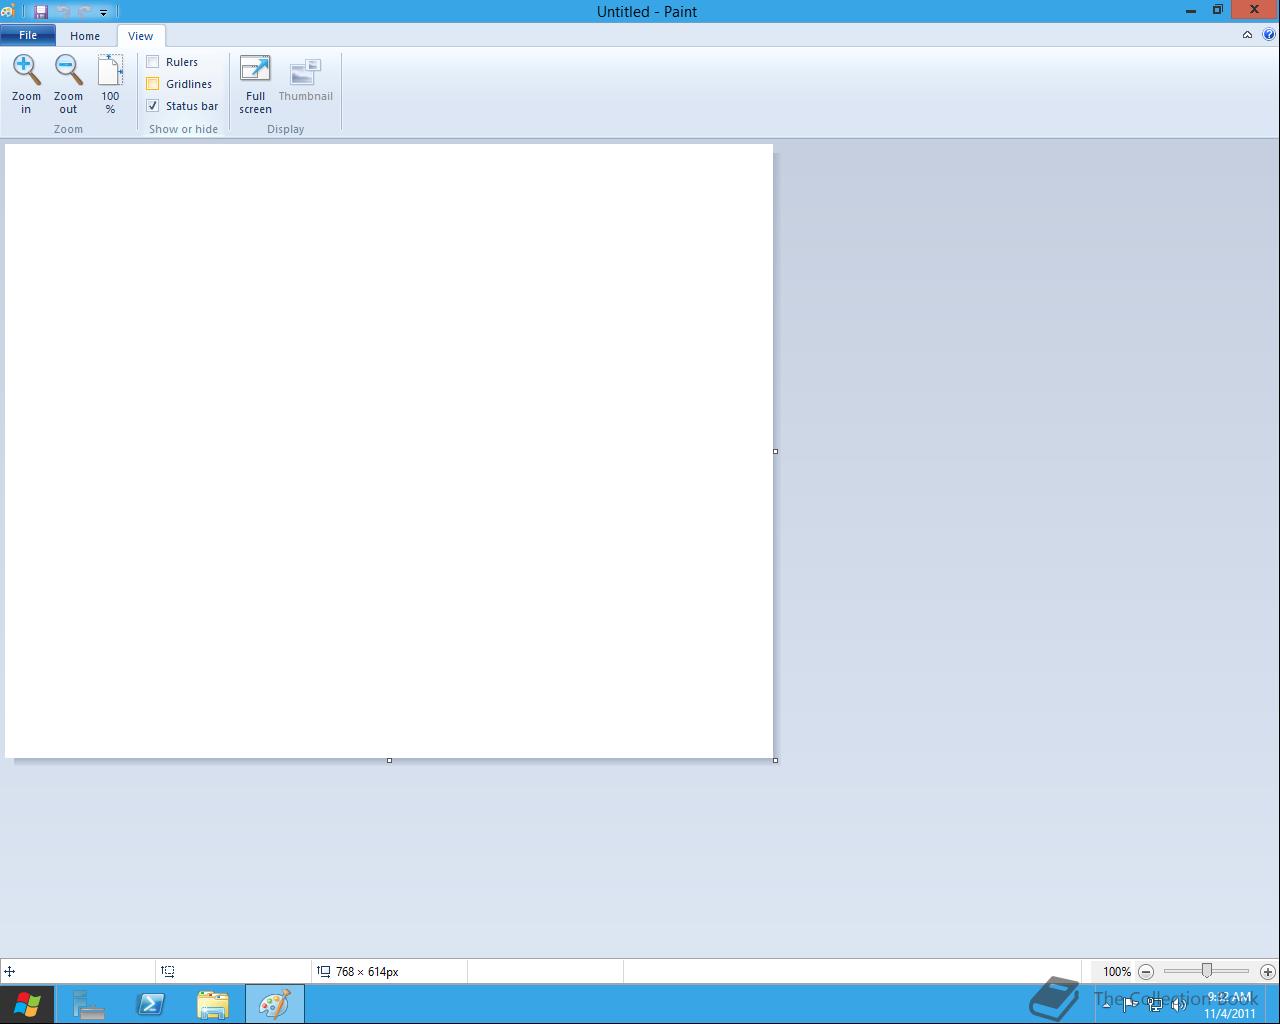The image size is (1280, 1024).
Task: Click Redo in quick access toolbar
Action: [84, 12]
